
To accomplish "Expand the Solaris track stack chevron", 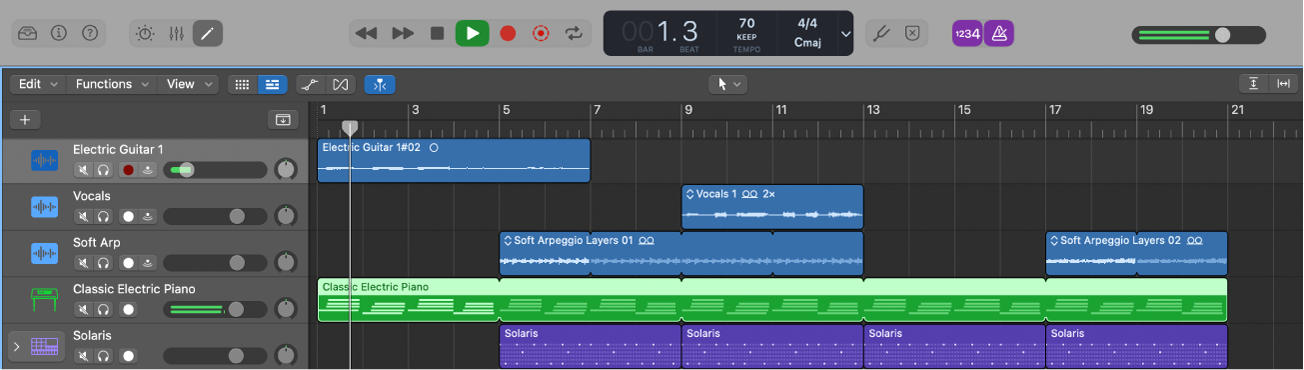I will pos(16,347).
